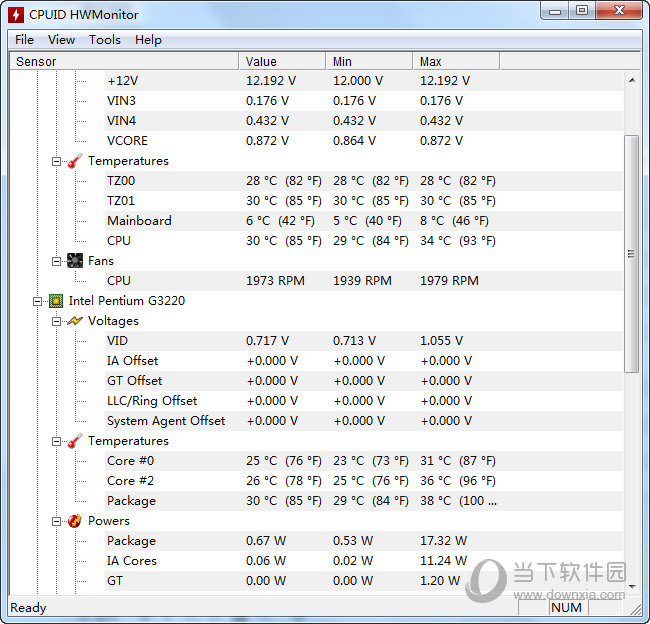Click the Value column header
This screenshot has height=624, width=650.
[x=282, y=61]
